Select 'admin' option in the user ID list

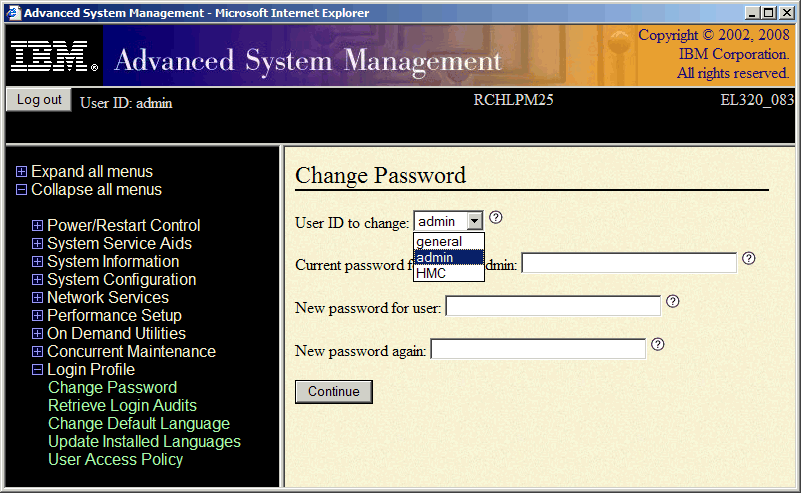(449, 257)
